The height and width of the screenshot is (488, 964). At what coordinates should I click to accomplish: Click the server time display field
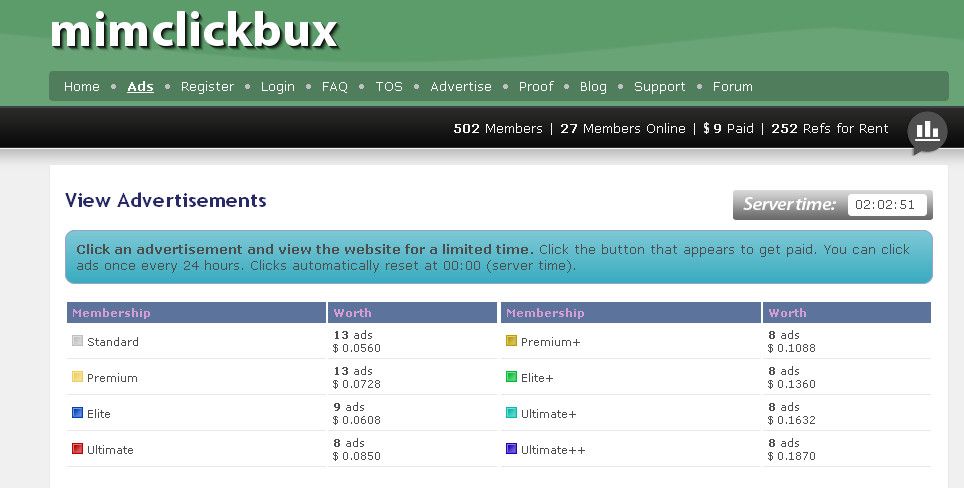887,205
